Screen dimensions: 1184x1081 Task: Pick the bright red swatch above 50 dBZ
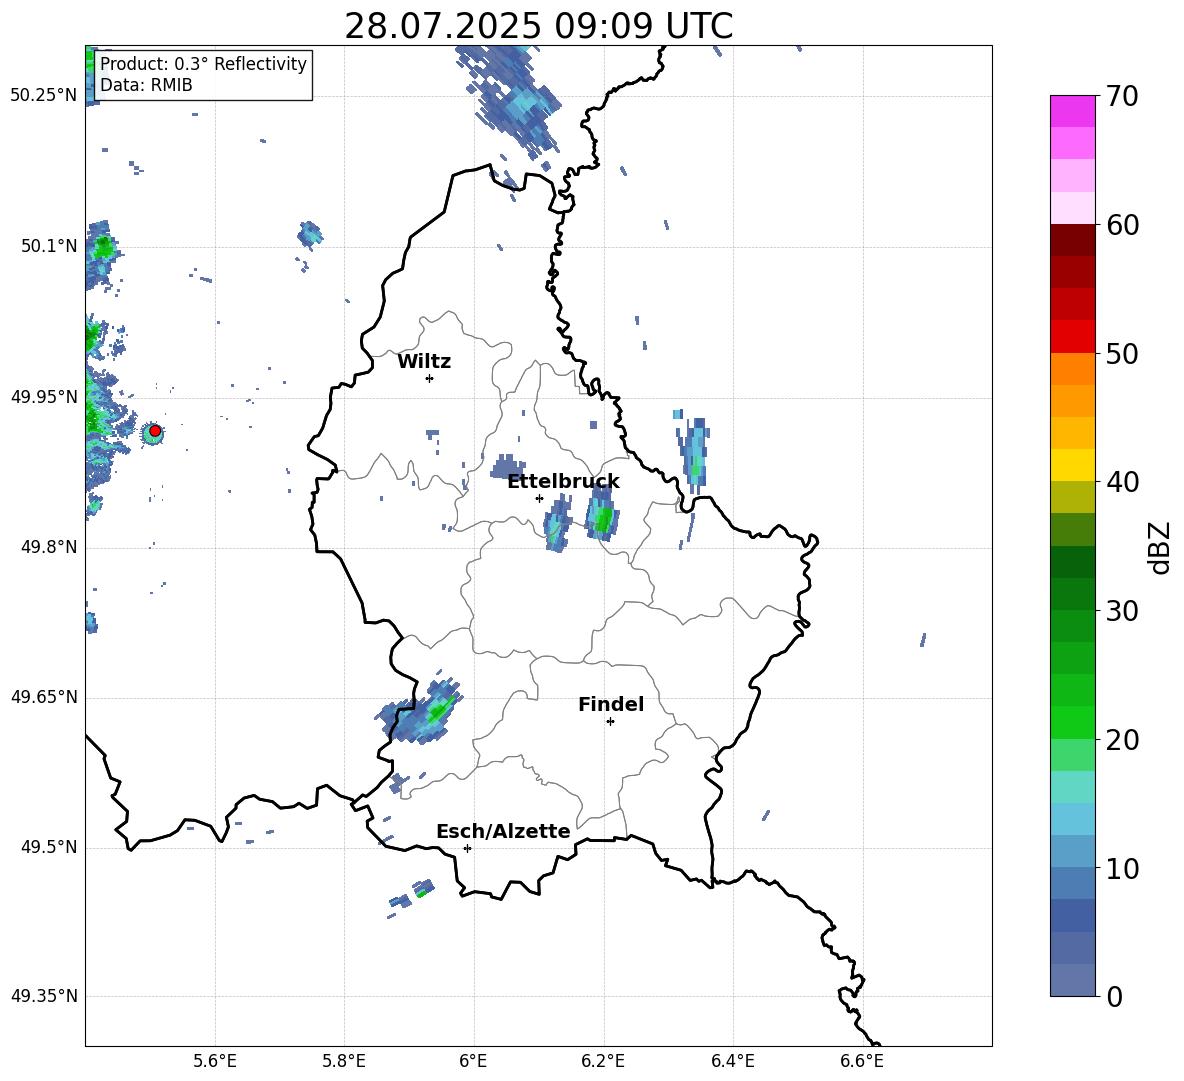(x=1072, y=337)
